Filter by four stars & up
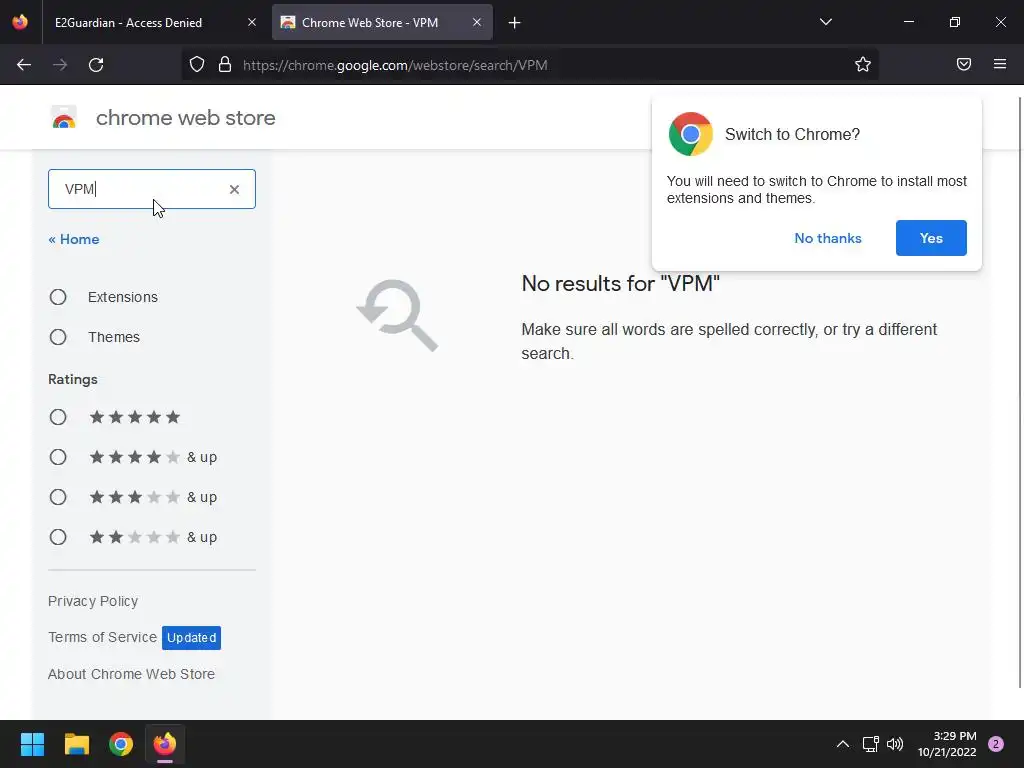1024x768 pixels. click(58, 456)
